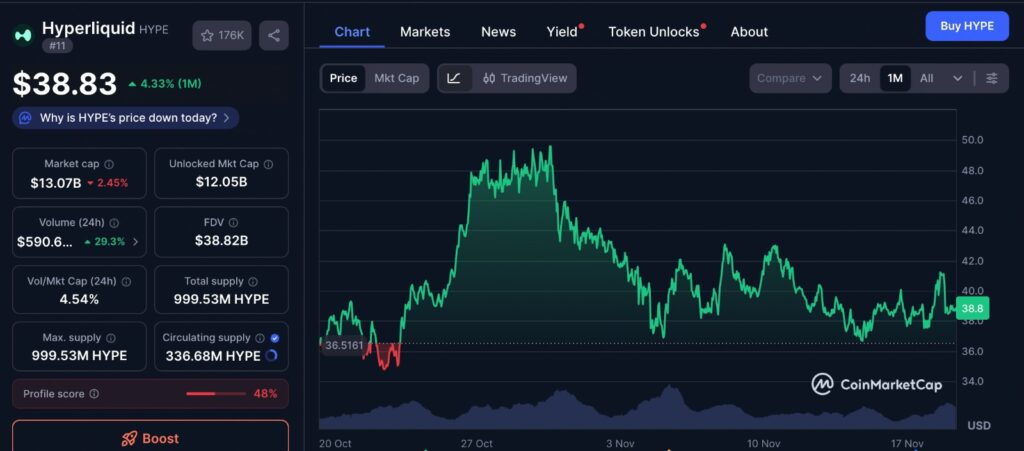Click the #11 rank badge

click(57, 46)
